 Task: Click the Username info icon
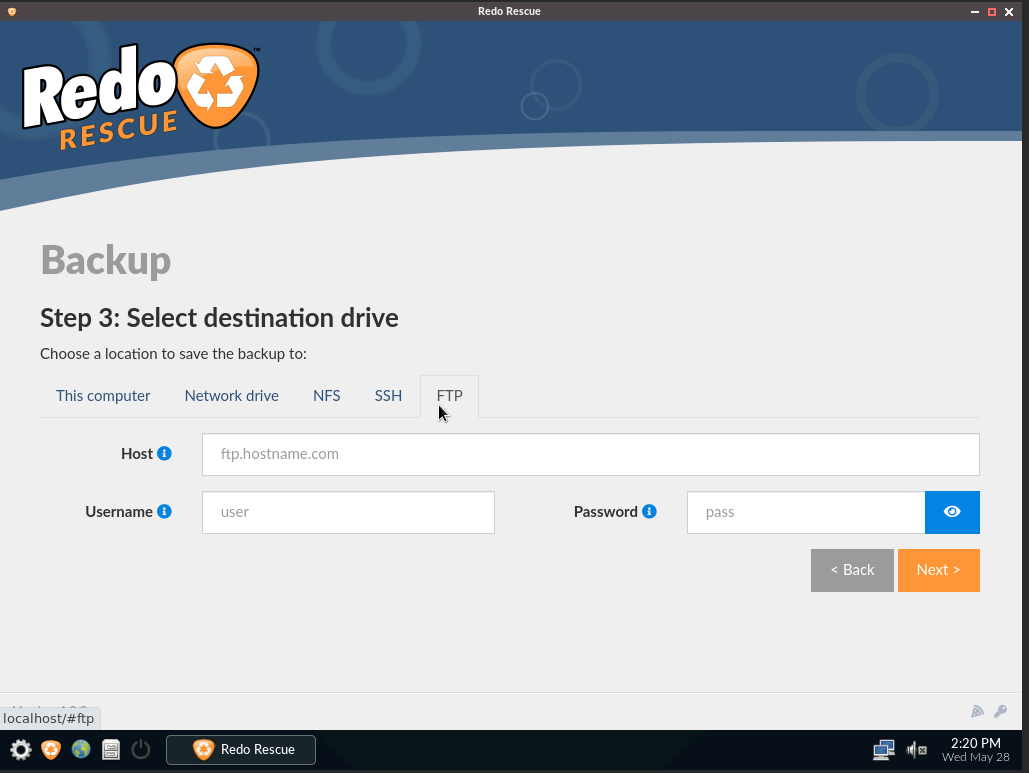point(165,511)
